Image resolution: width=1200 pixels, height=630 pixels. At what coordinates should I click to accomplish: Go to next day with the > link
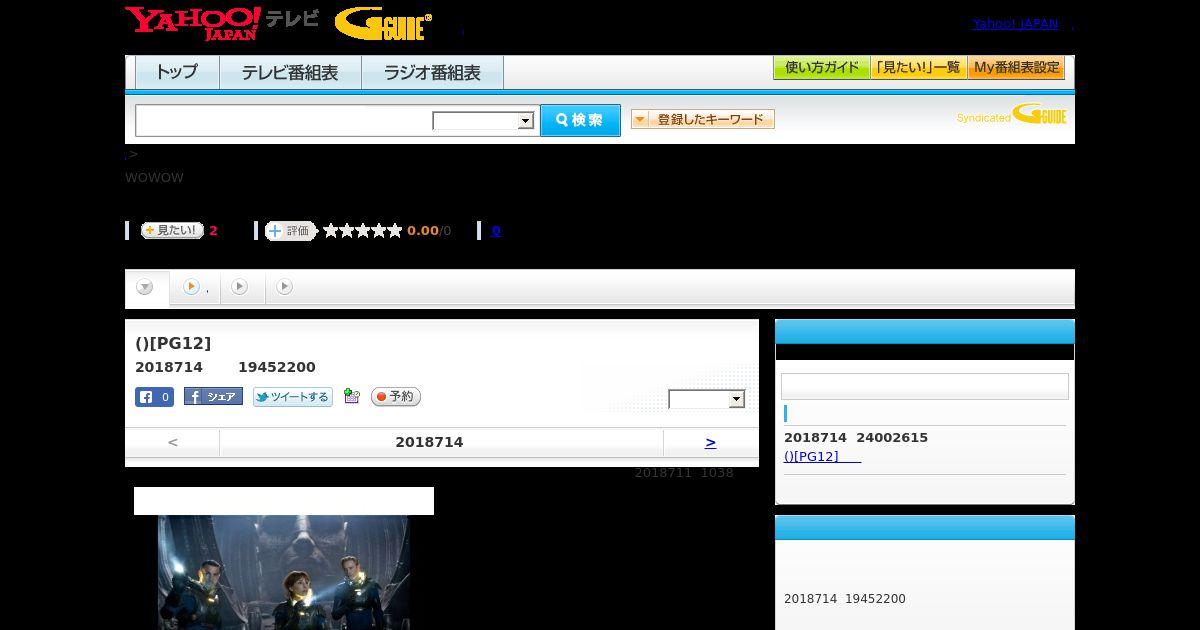(710, 442)
